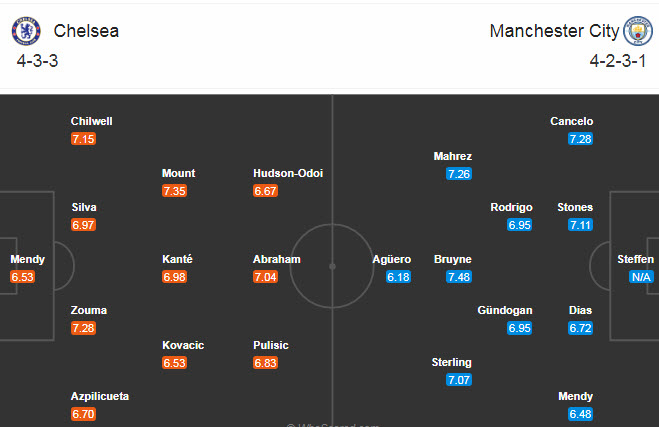659x427 pixels.
Task: Select player Abraham on the pitch
Action: pyautogui.click(x=277, y=259)
